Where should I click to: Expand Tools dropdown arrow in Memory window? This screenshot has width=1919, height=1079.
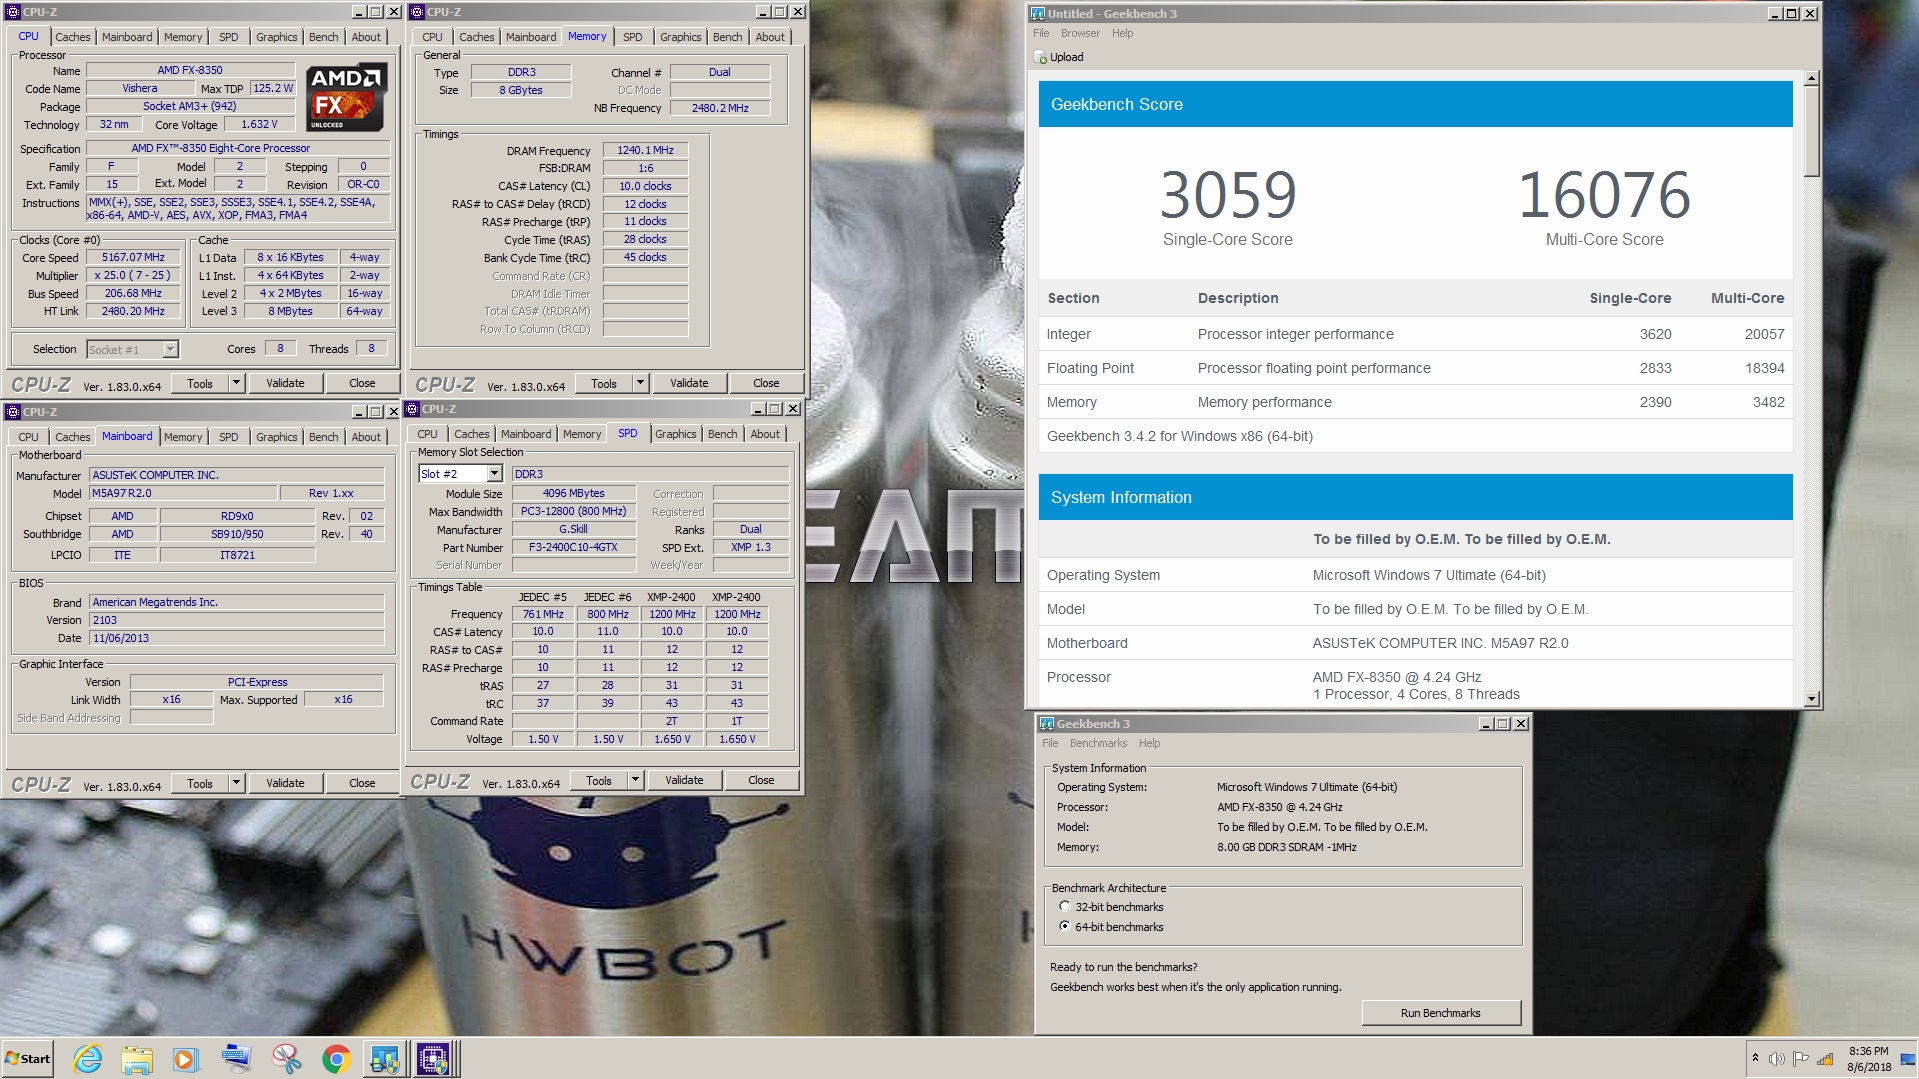click(640, 383)
